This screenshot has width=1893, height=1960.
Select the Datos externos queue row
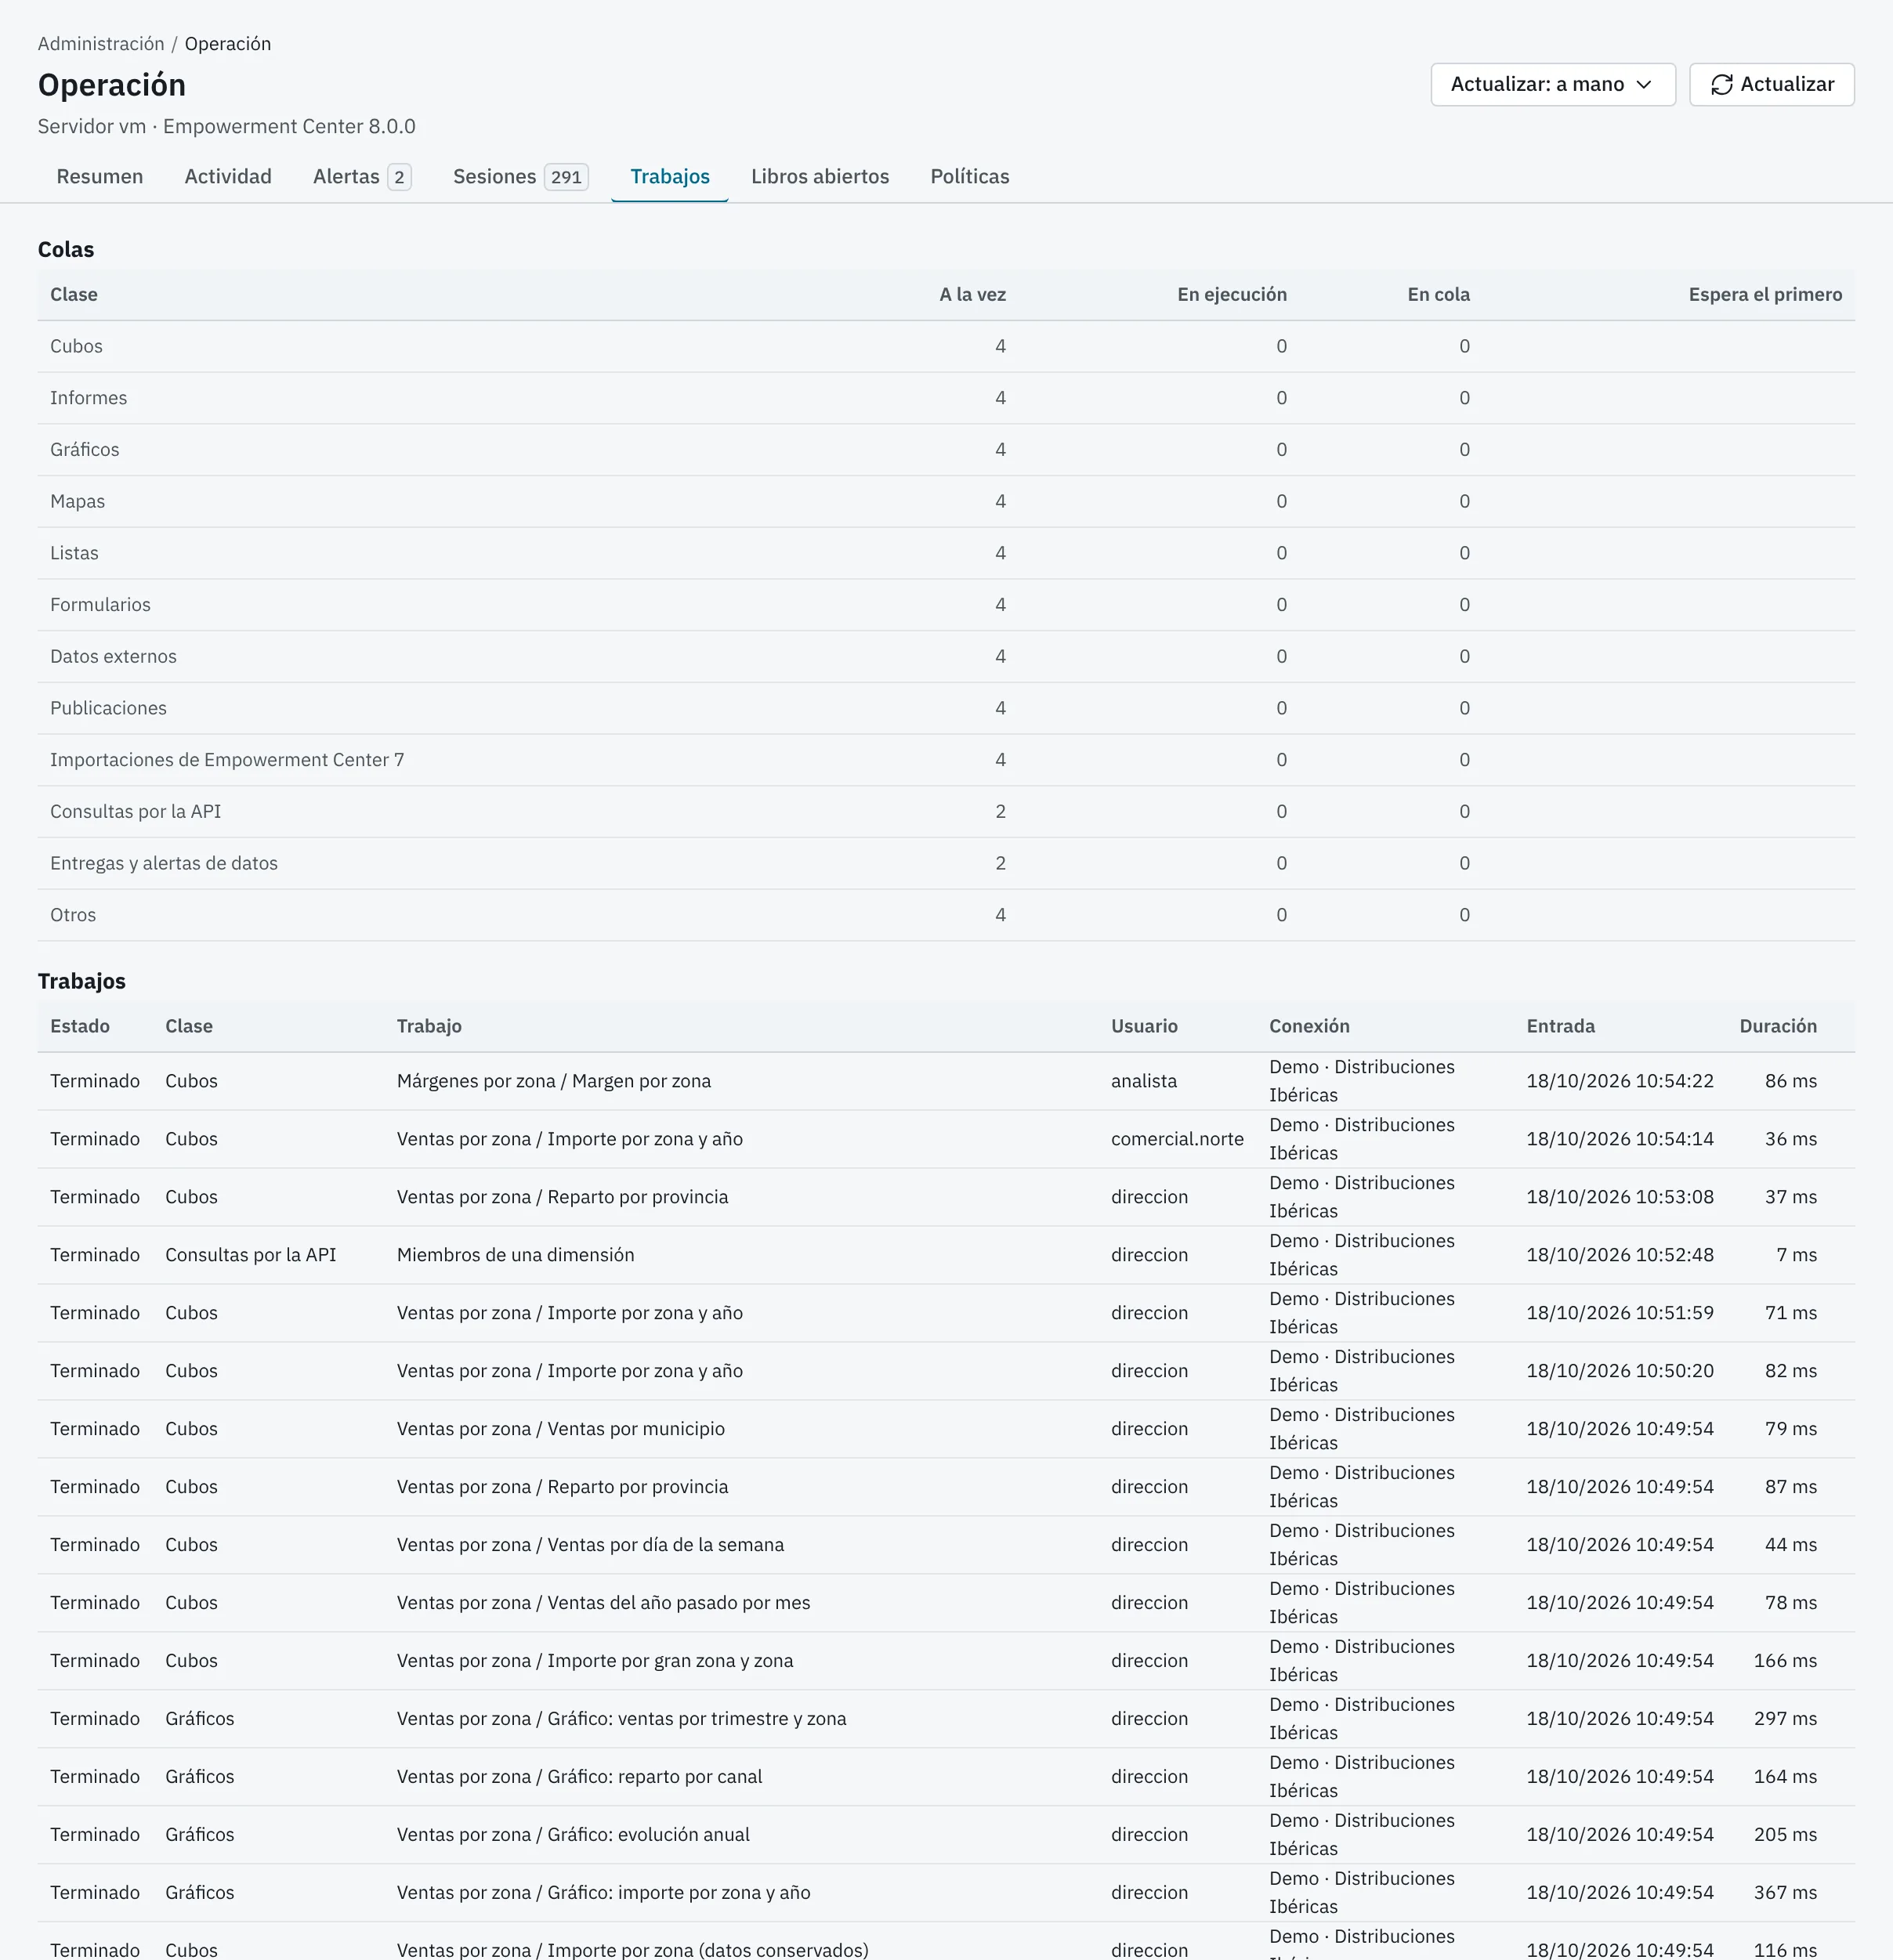tap(946, 657)
